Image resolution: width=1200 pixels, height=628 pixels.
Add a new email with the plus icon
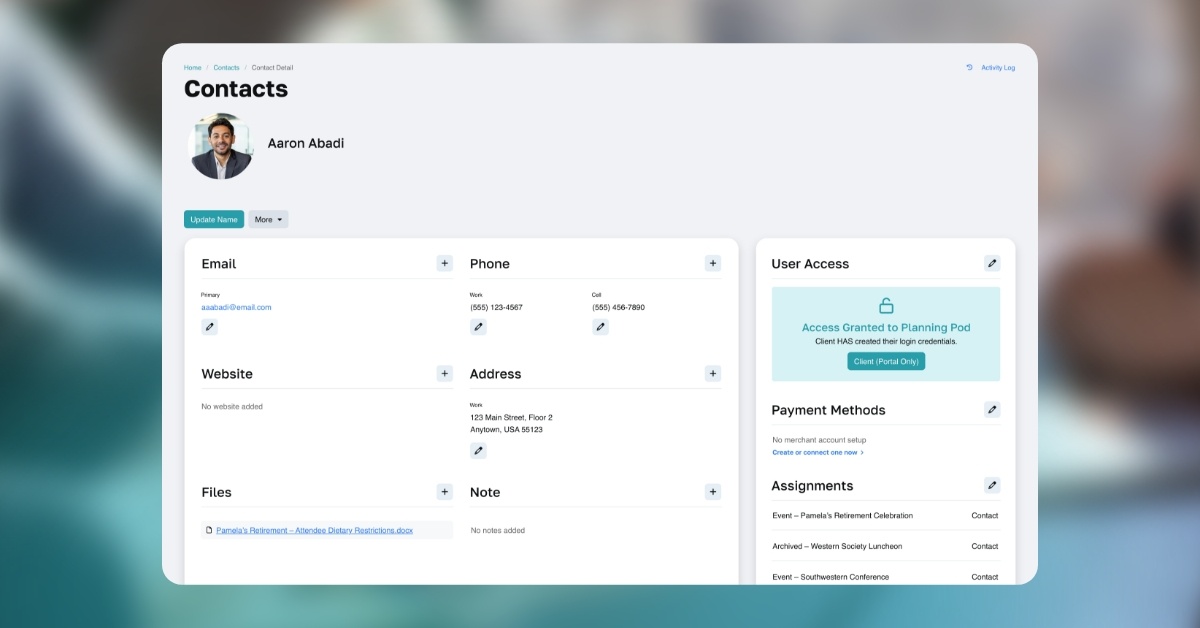[444, 263]
